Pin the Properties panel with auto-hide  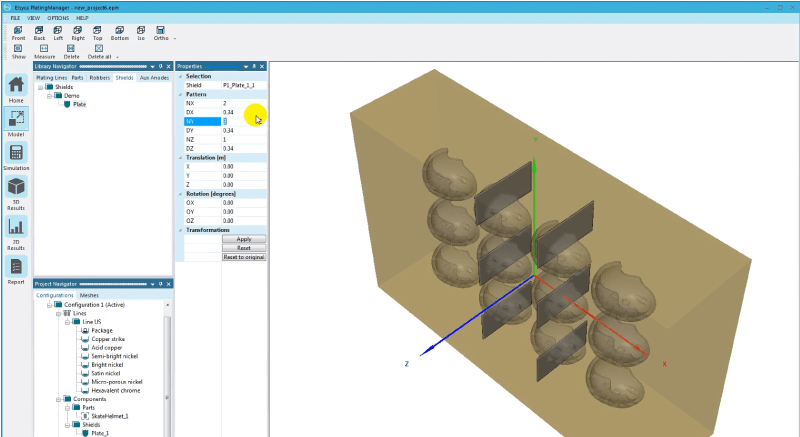point(255,66)
